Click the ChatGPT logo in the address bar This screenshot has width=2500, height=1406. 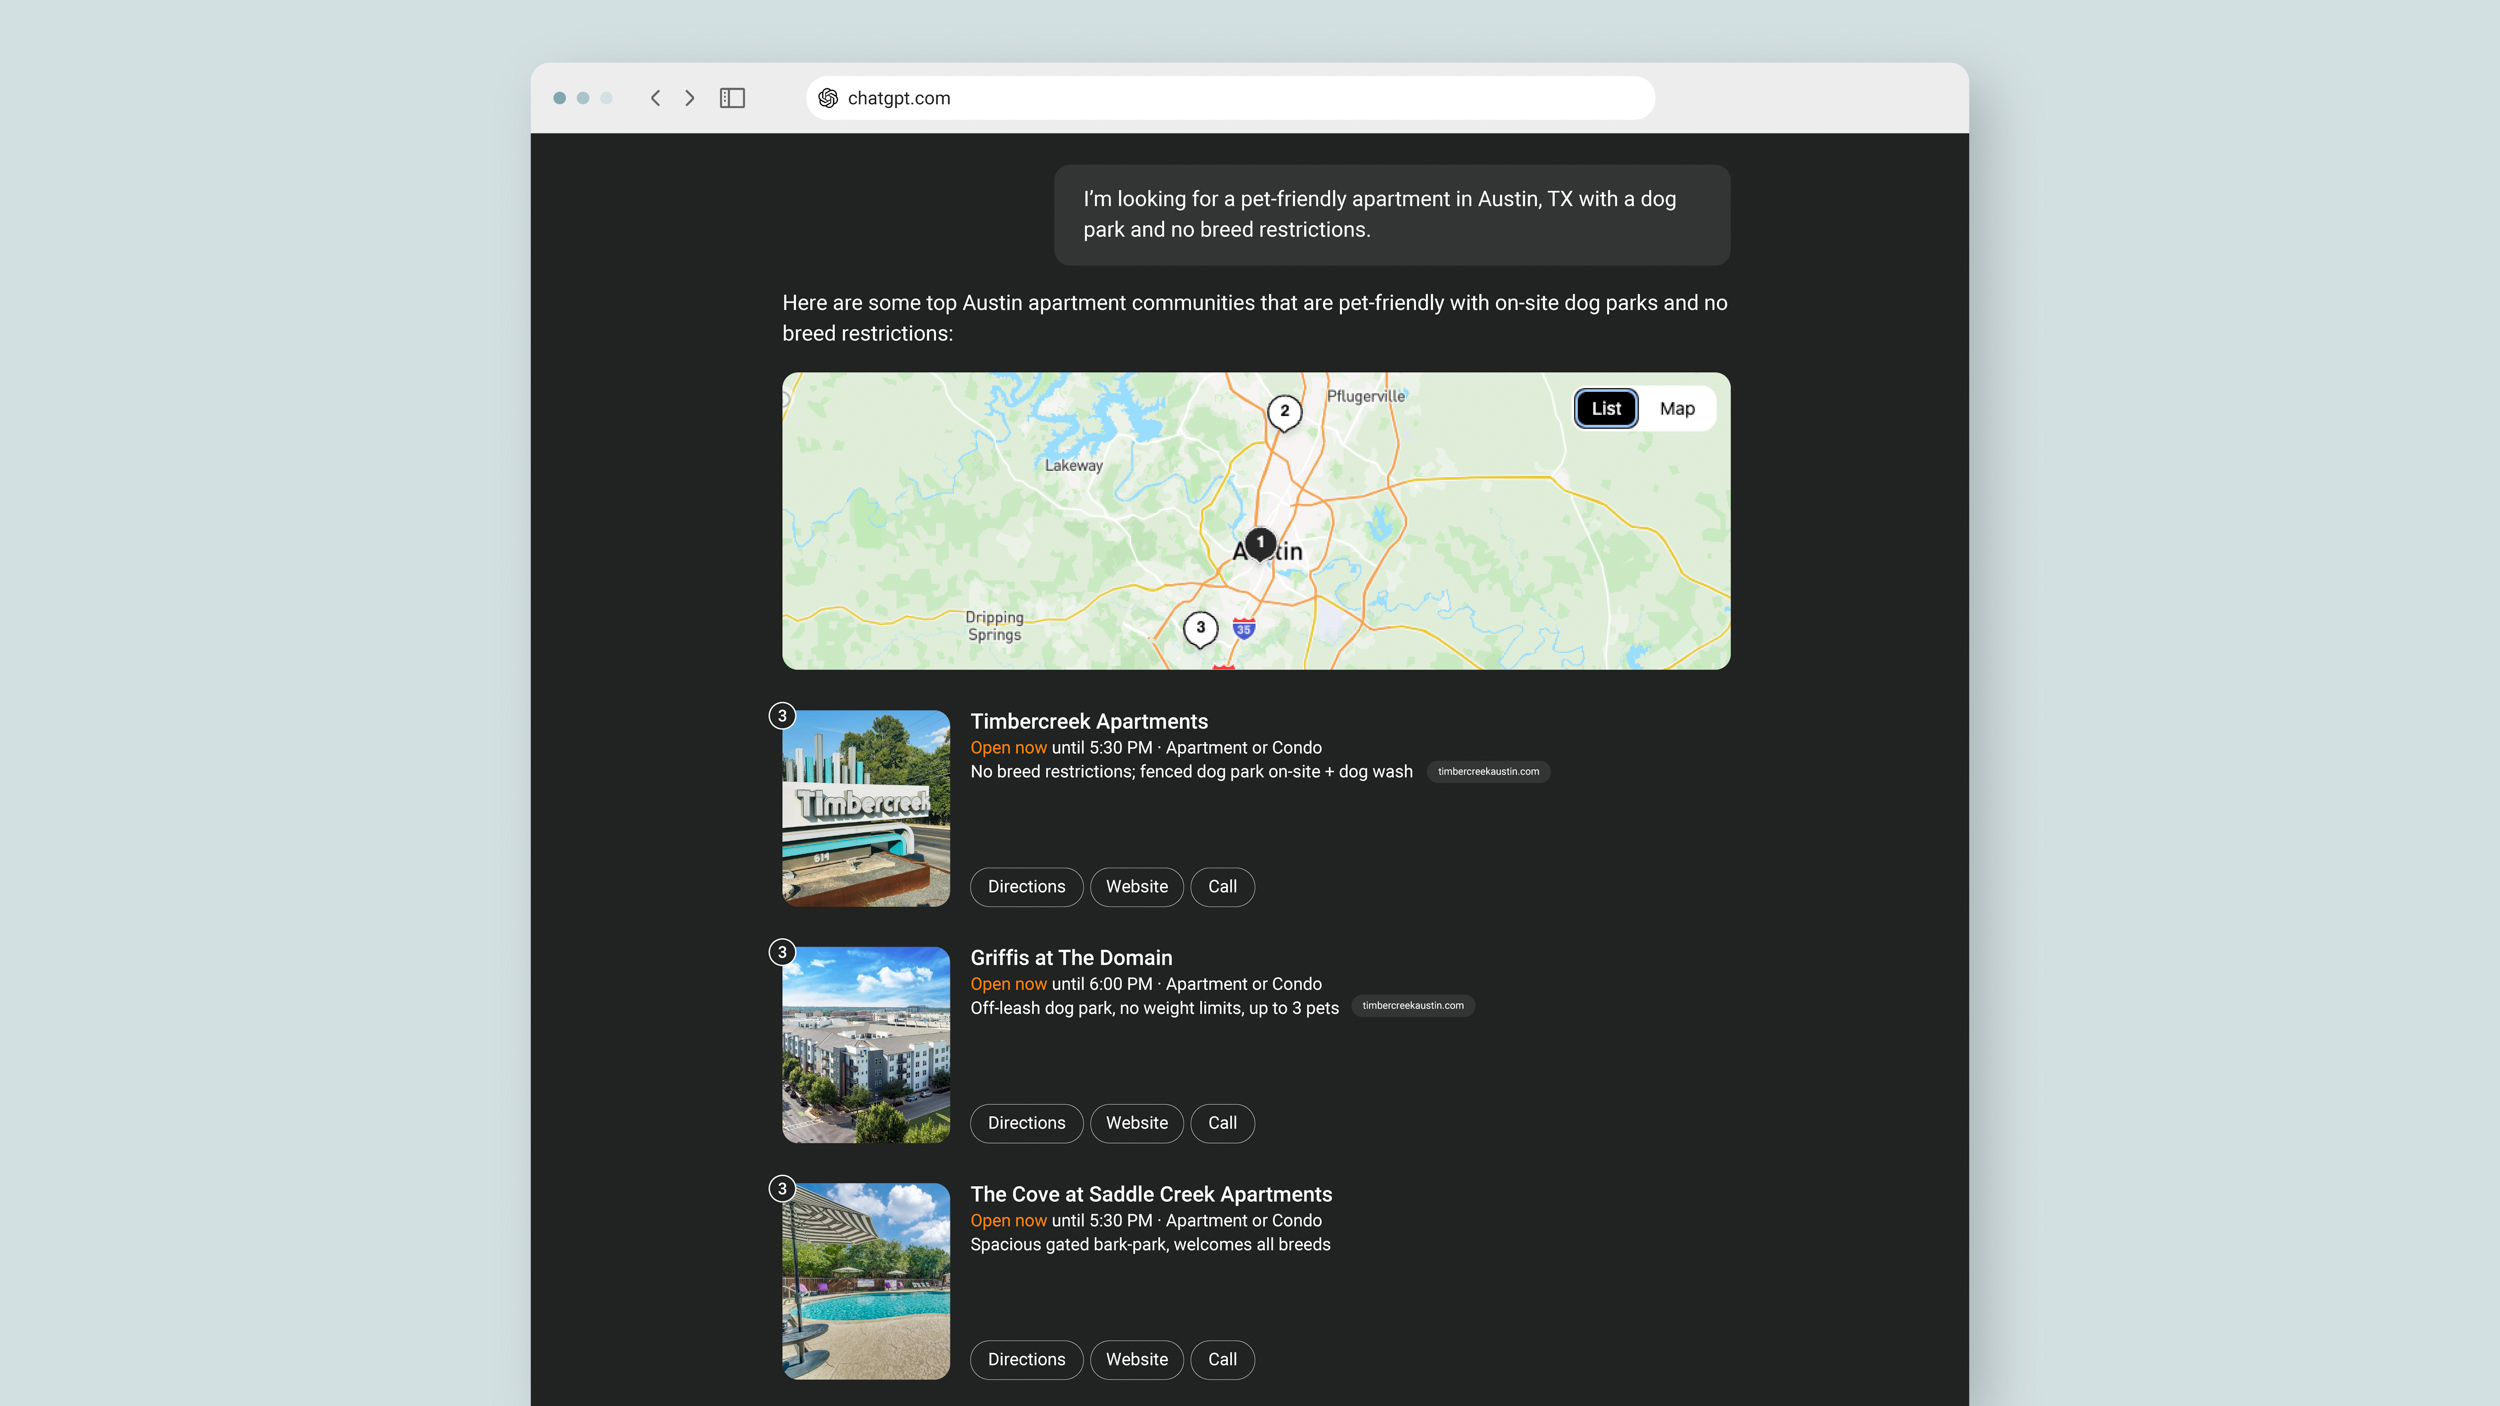click(829, 98)
